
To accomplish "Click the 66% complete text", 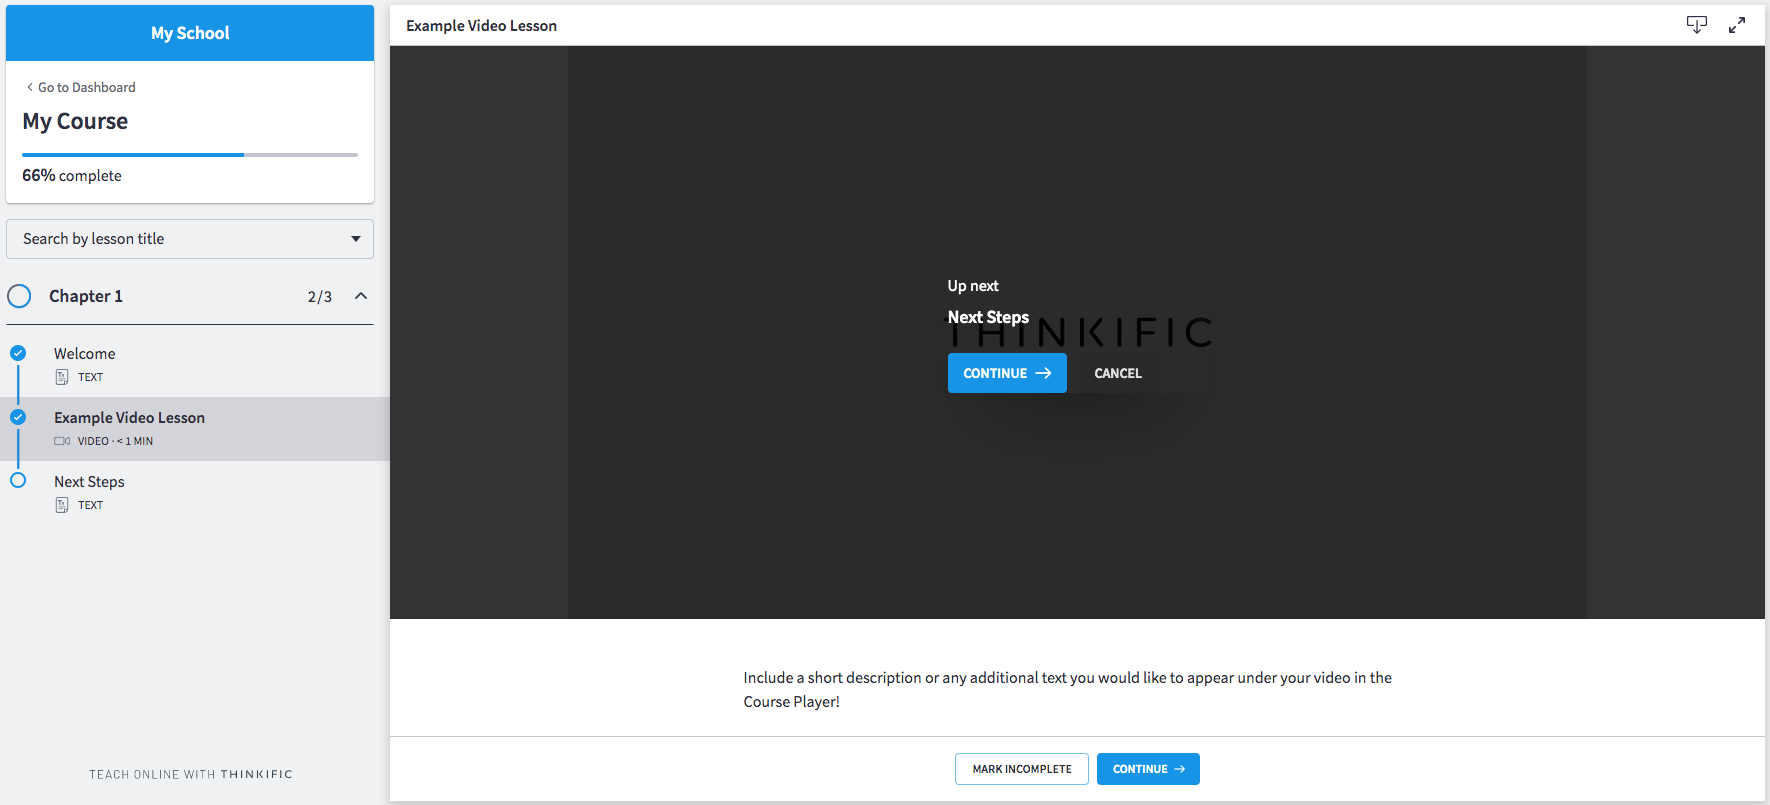I will coord(72,175).
